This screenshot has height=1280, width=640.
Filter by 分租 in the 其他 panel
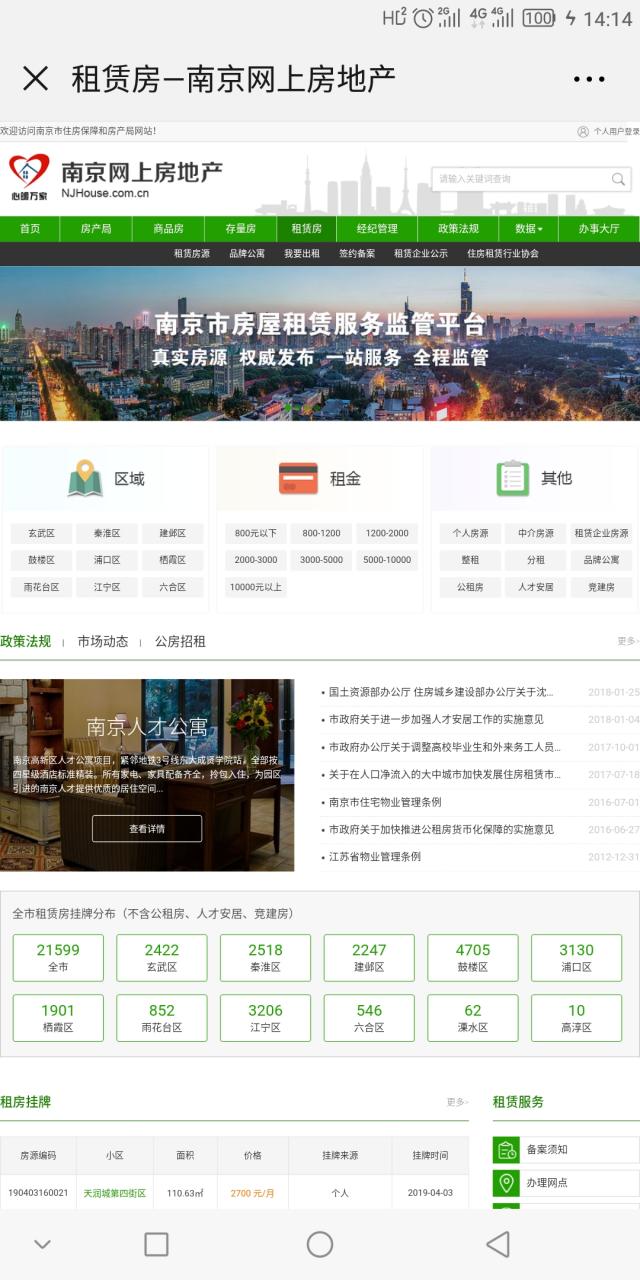pos(536,560)
